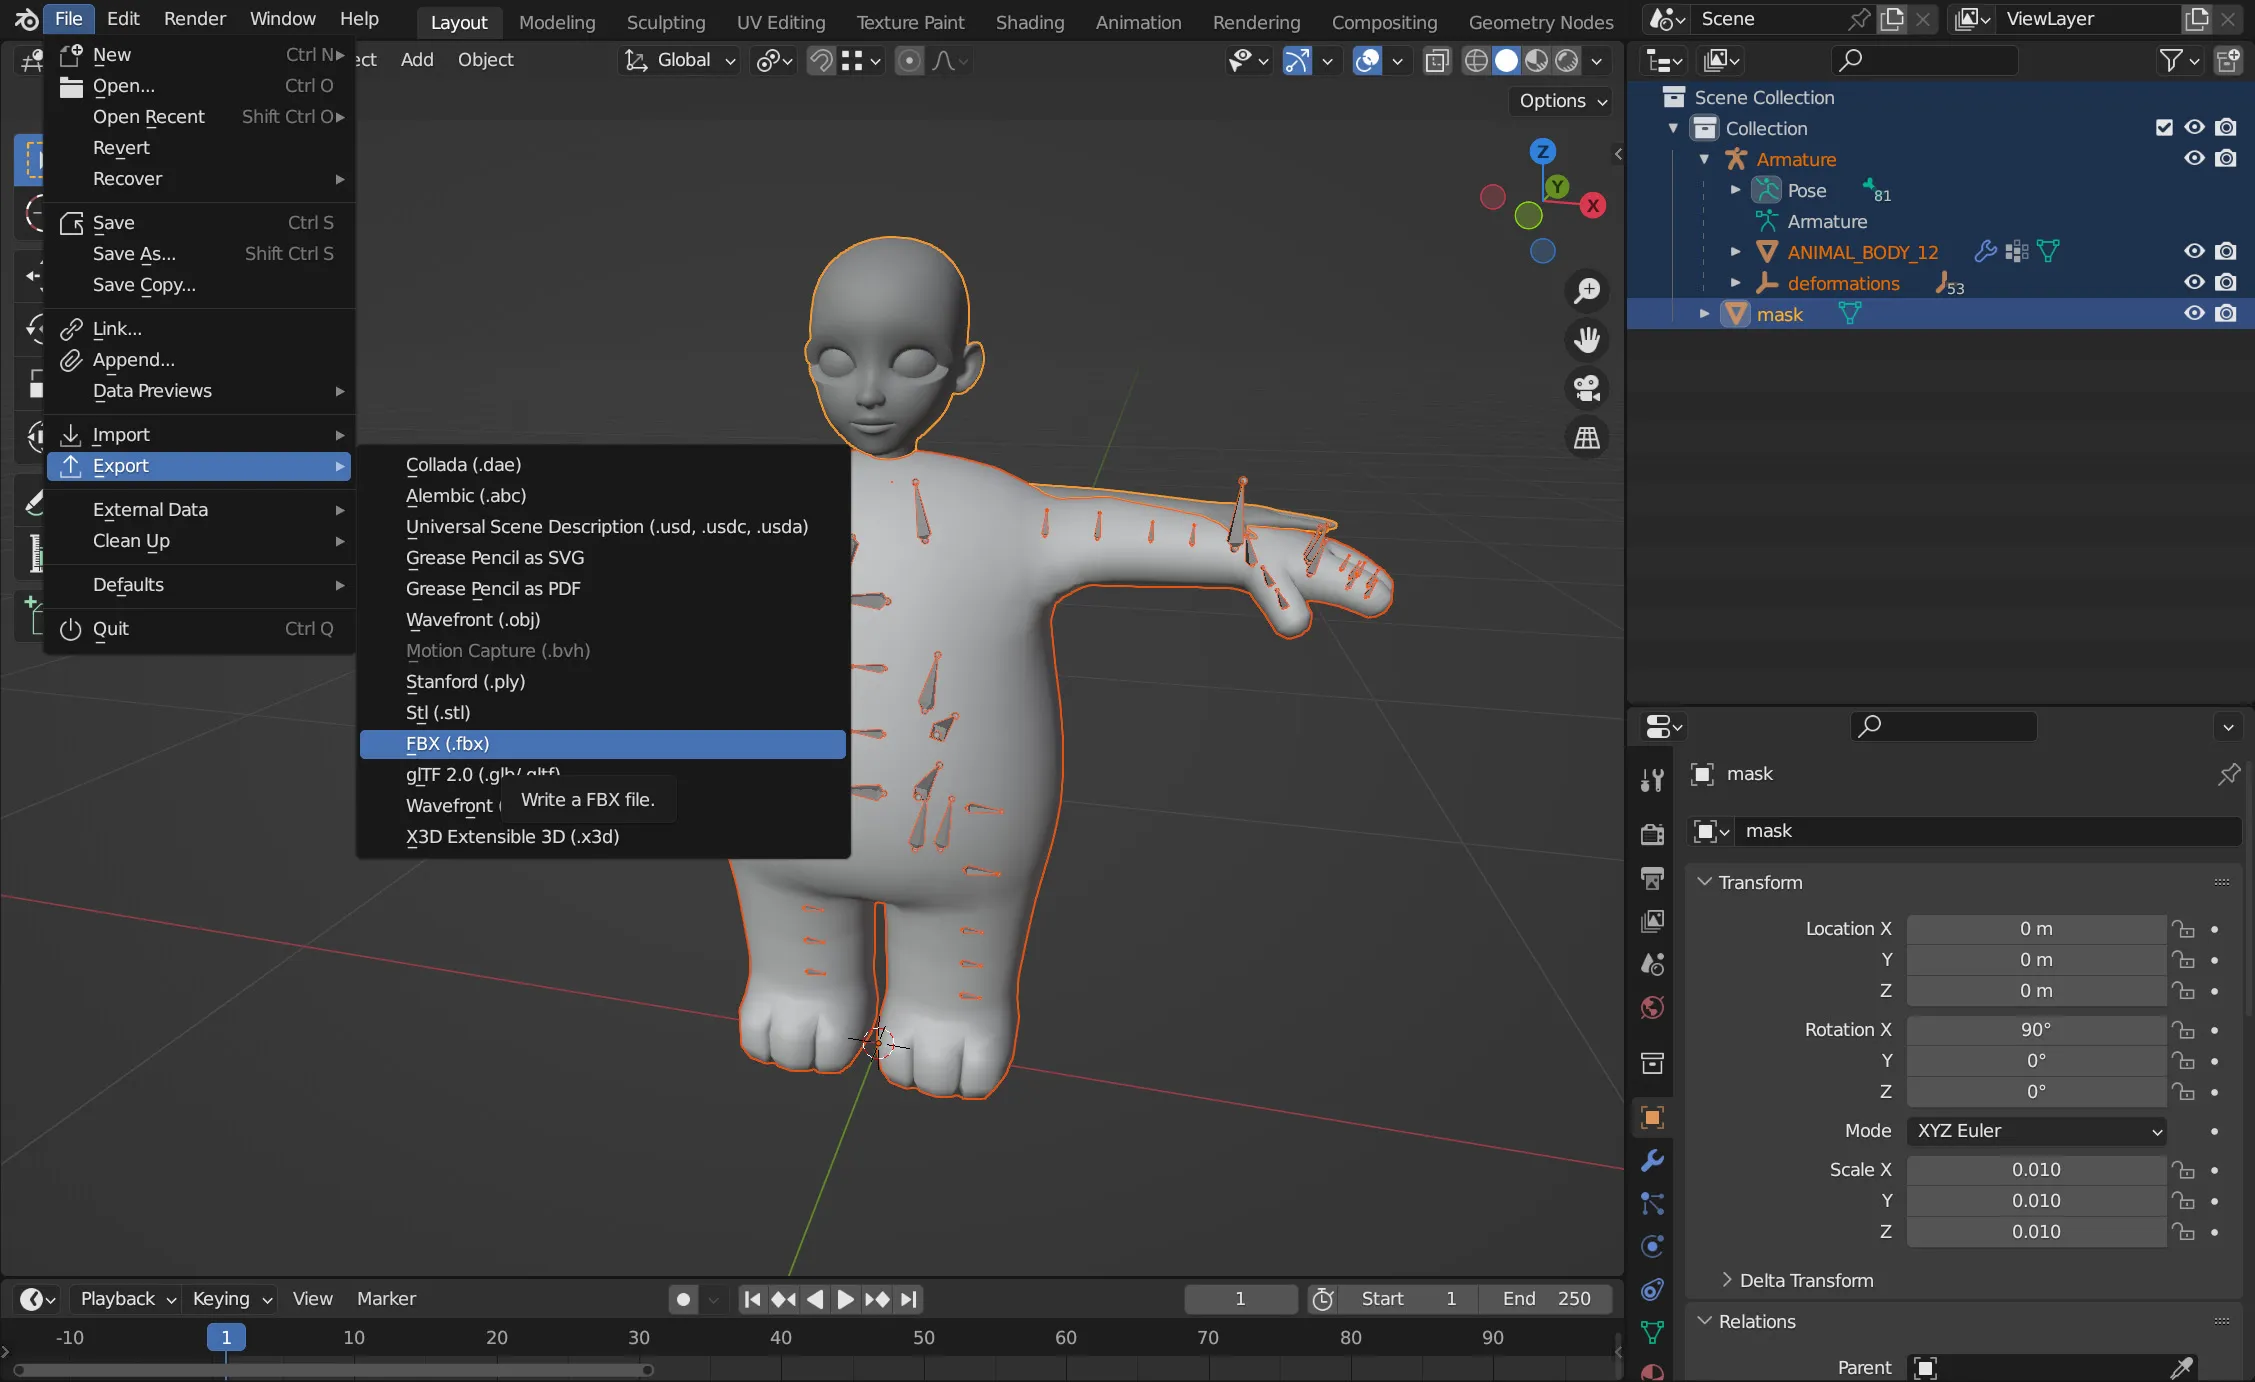Click play animation button

845,1299
